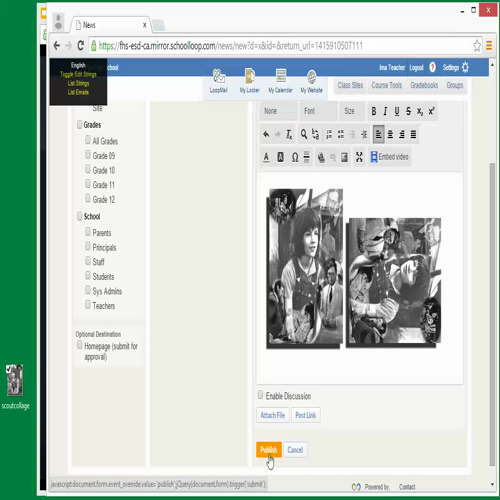Open My Calendar
The width and height of the screenshot is (500, 500).
tap(280, 82)
